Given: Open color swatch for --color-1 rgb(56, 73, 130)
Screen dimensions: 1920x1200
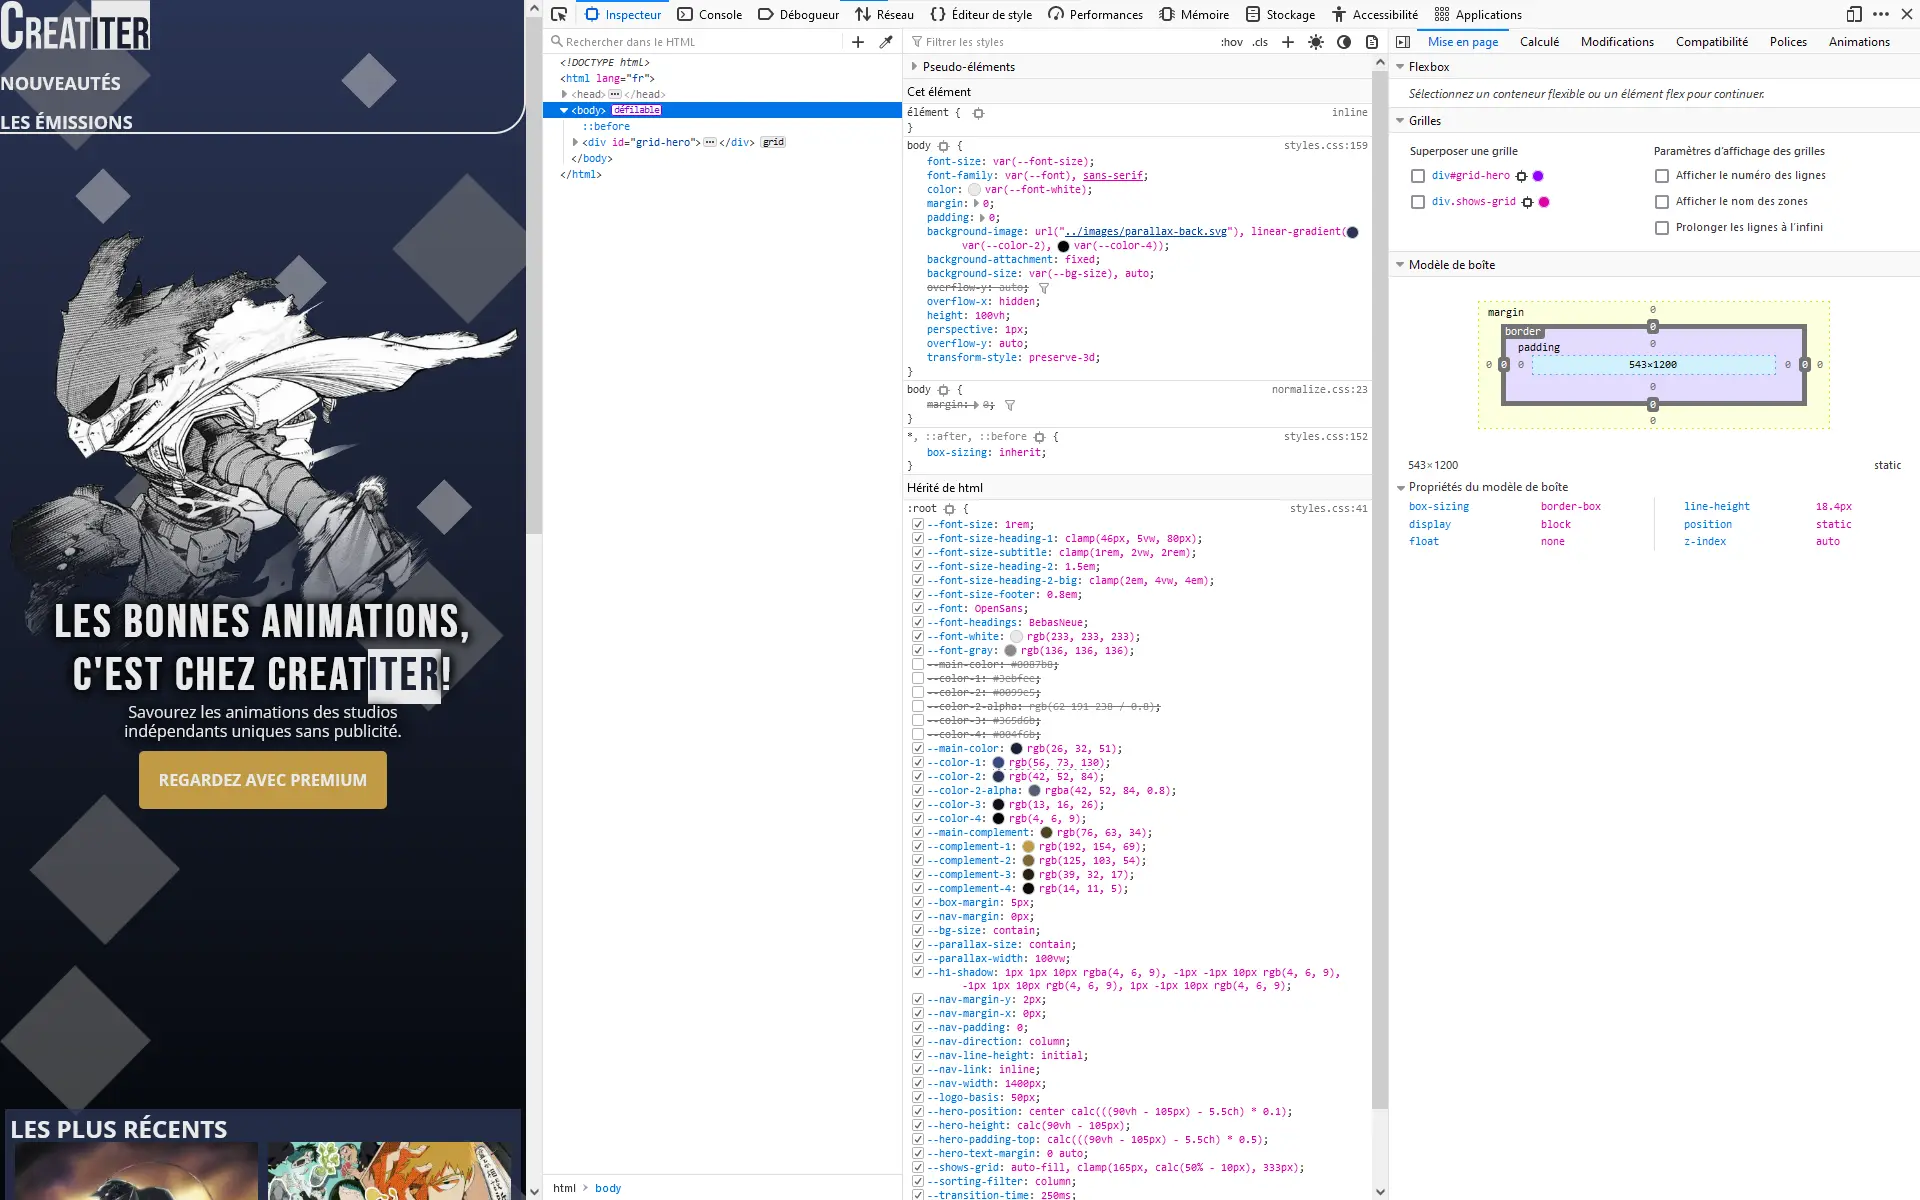Looking at the screenshot, I should coord(998,762).
